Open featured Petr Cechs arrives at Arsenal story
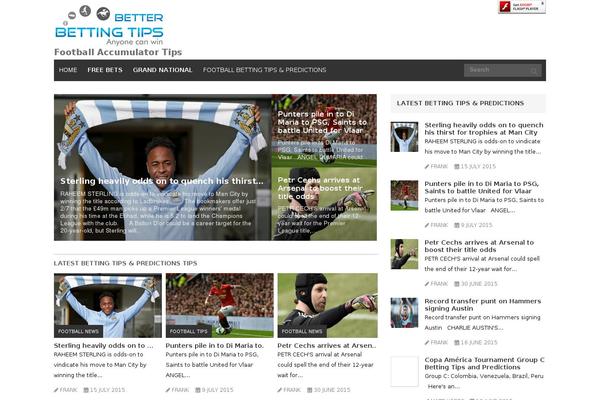The width and height of the screenshot is (600, 400). click(x=320, y=188)
